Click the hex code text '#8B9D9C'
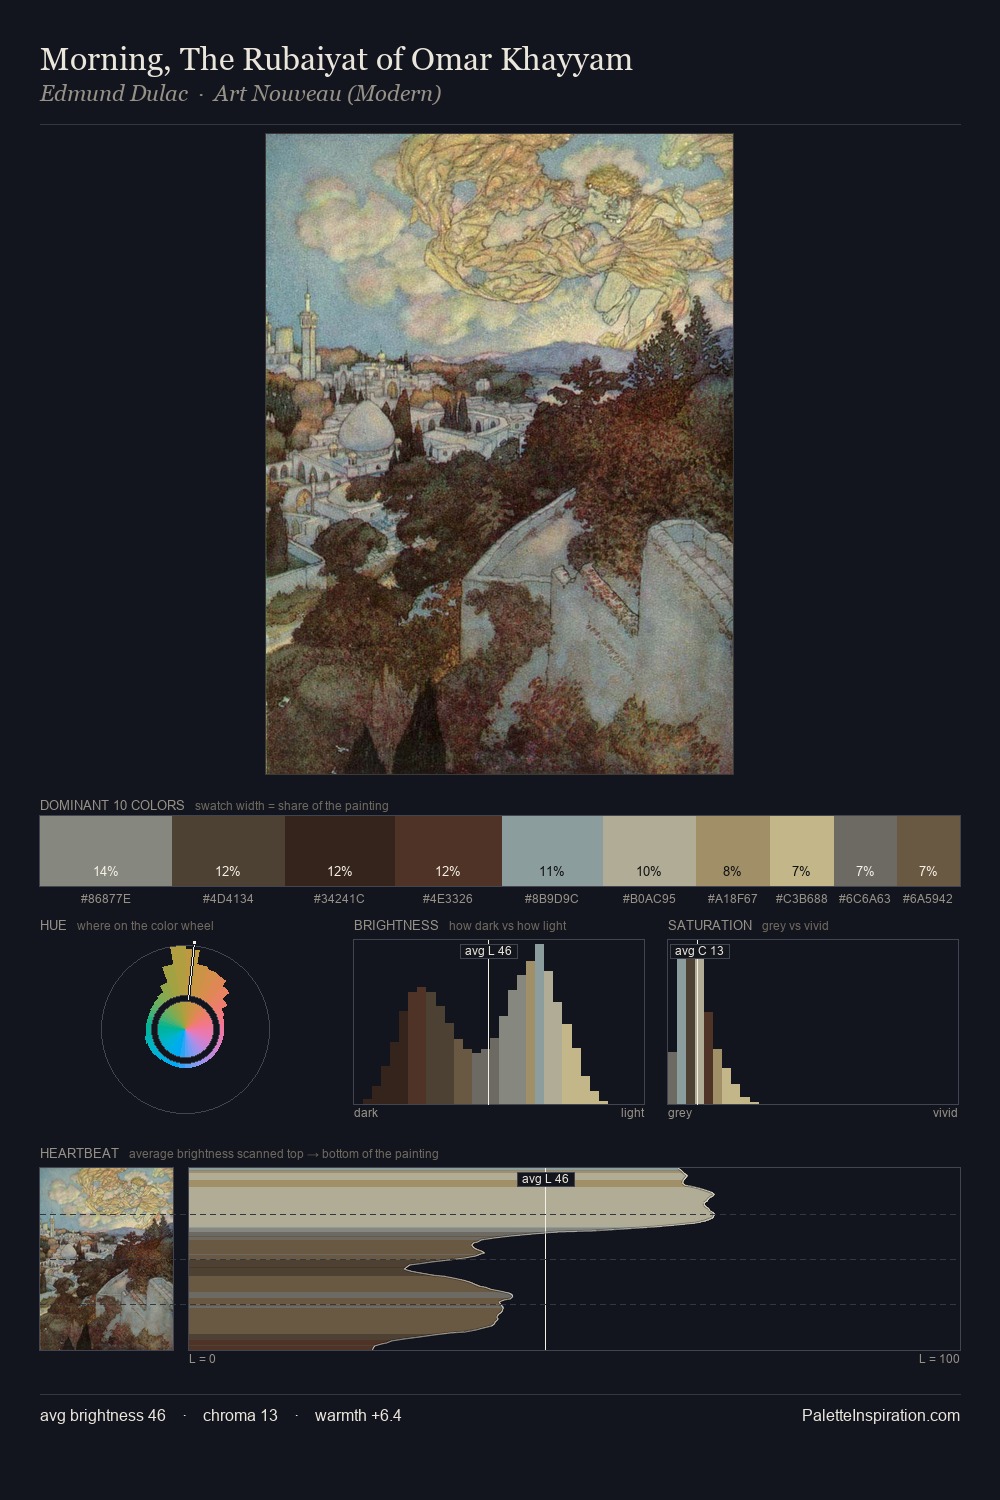This screenshot has height=1500, width=1000. [552, 899]
